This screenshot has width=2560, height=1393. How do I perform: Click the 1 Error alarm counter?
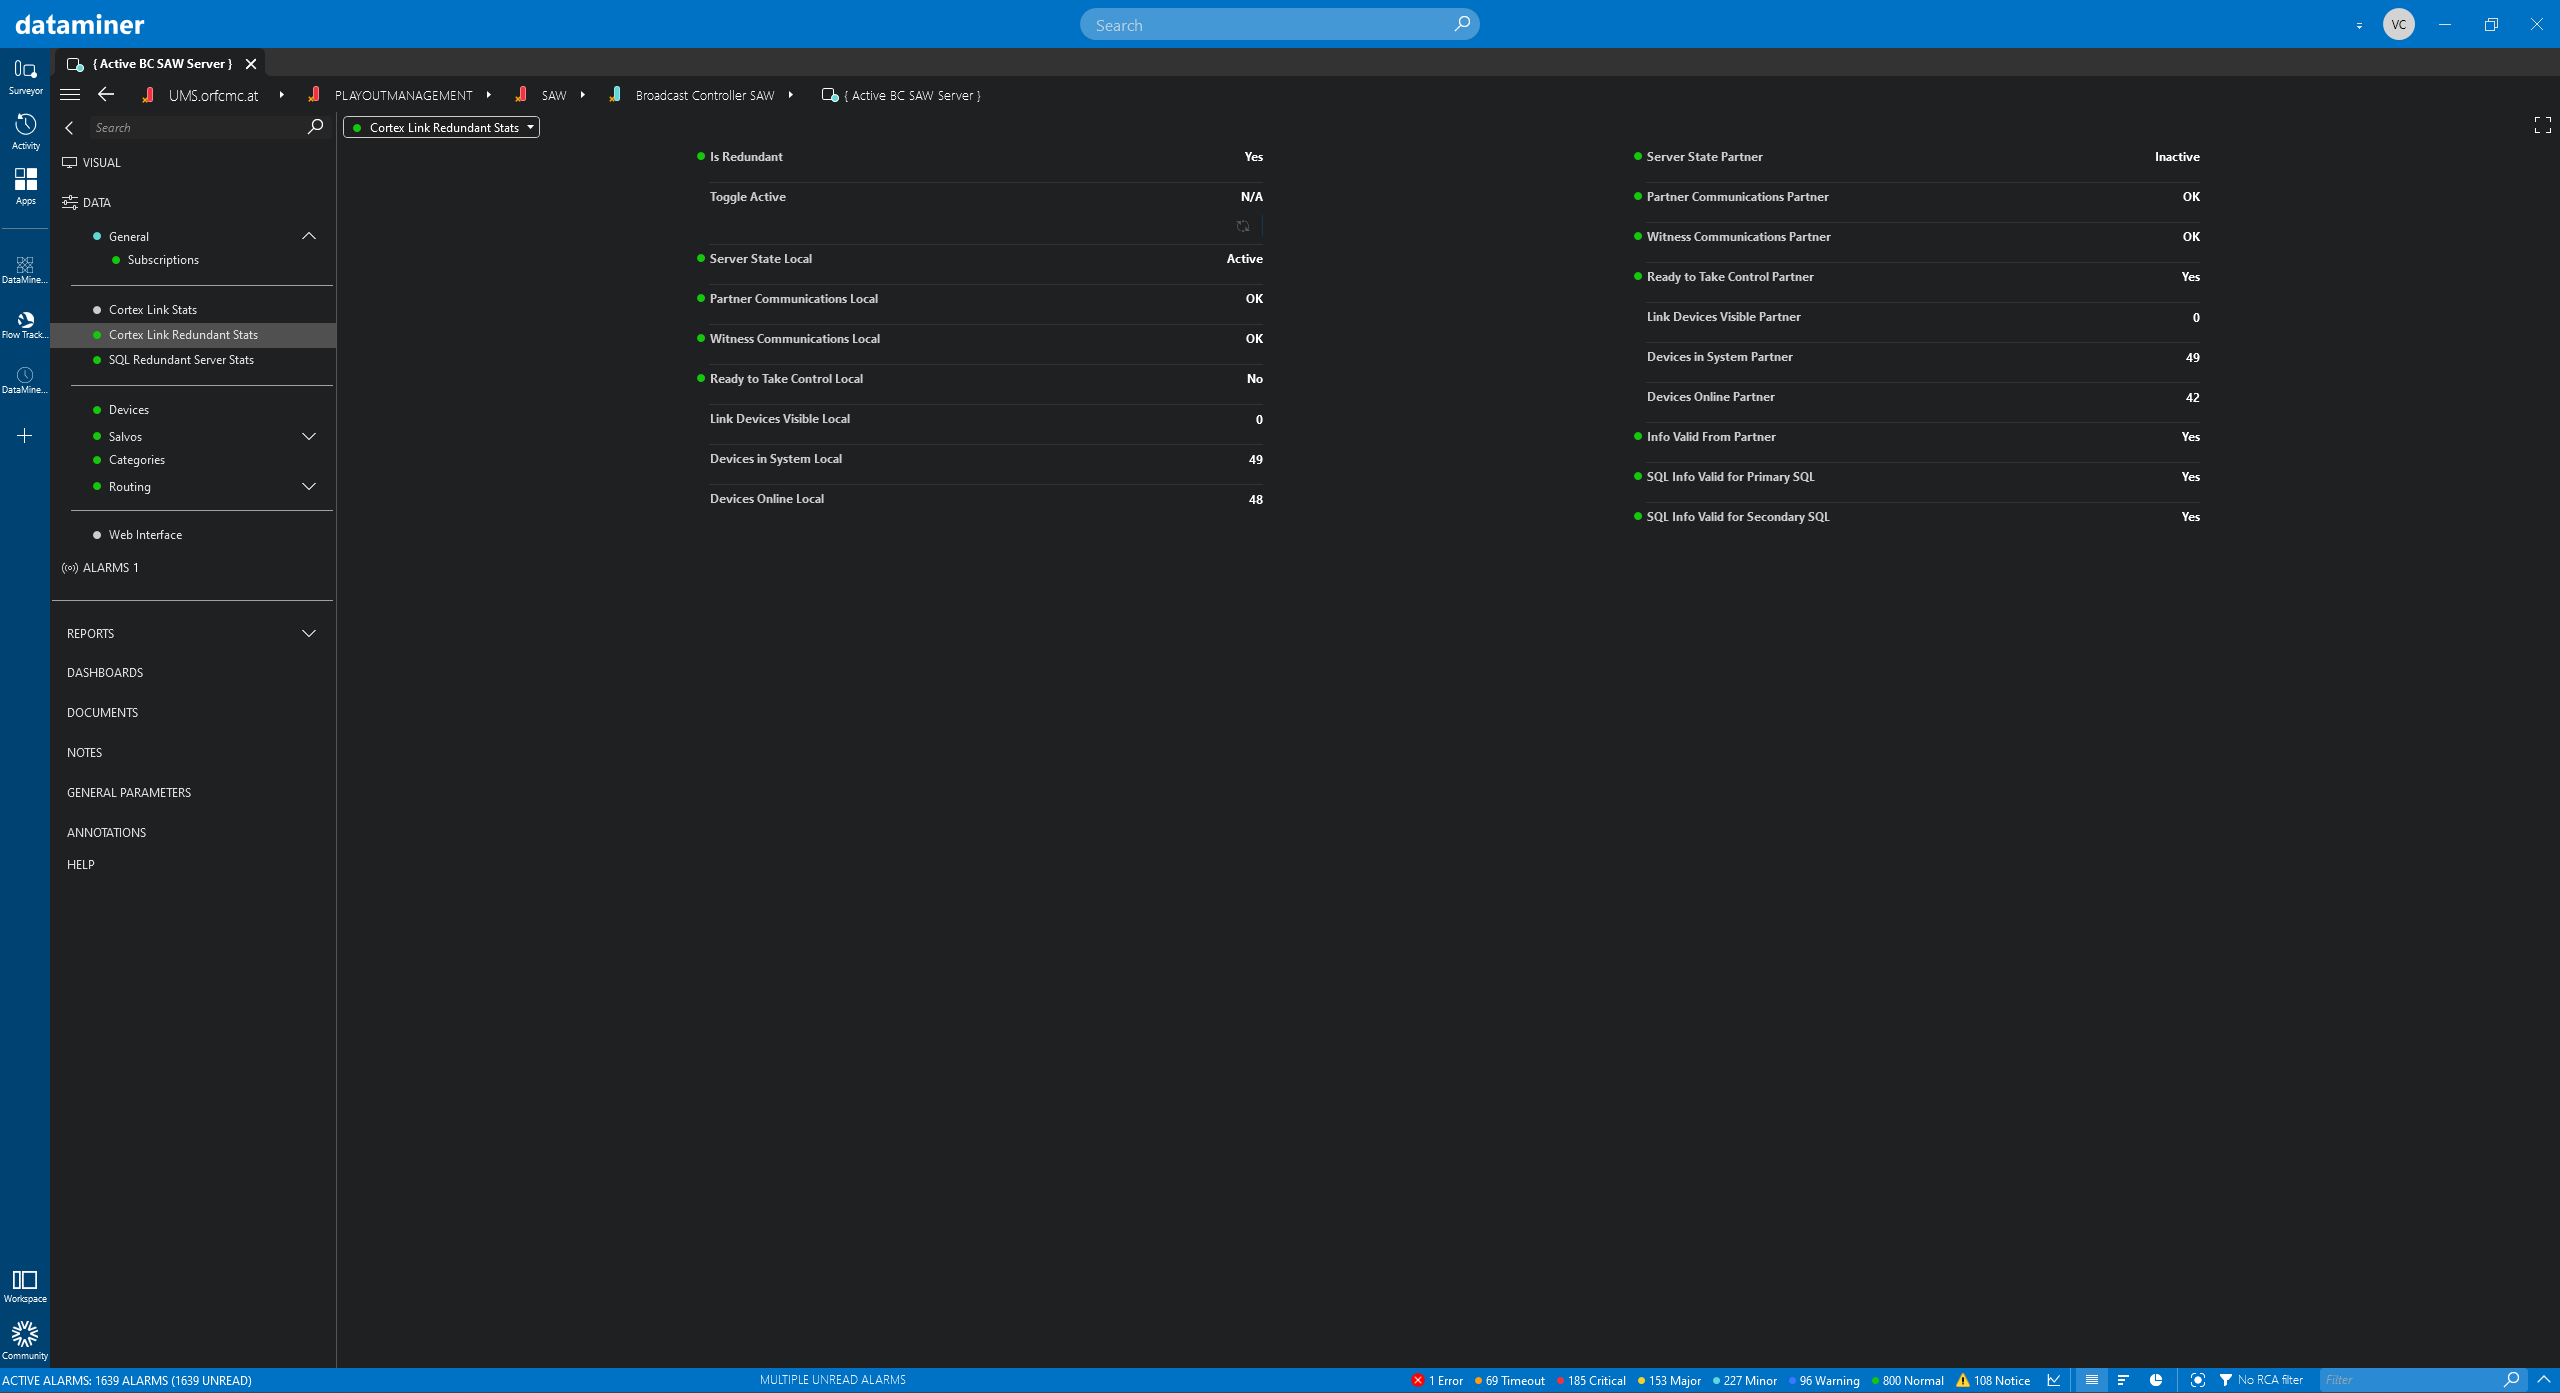1437,1380
